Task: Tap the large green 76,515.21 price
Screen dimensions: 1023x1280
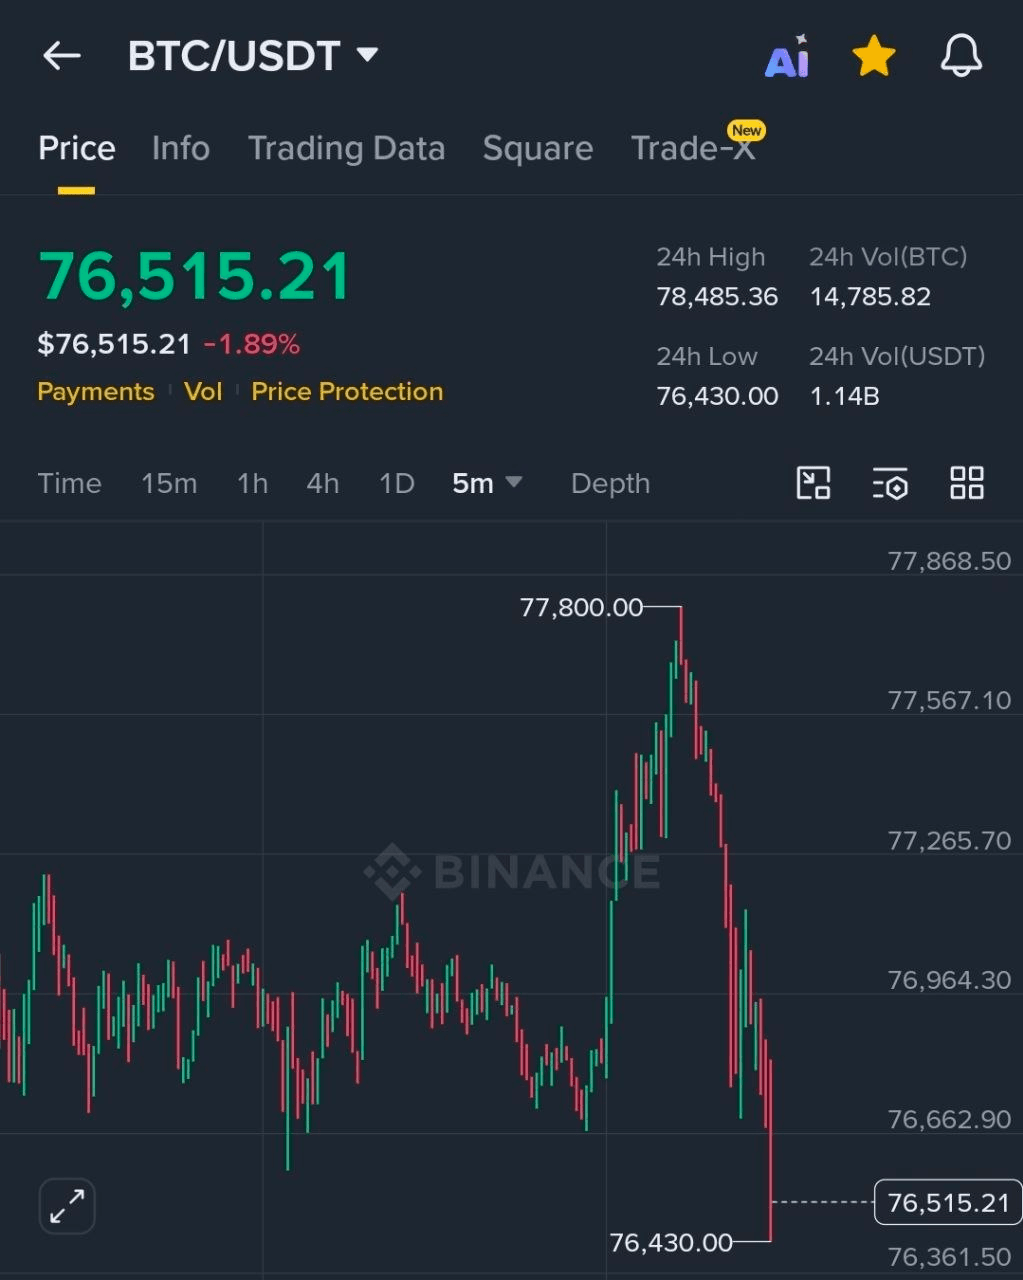Action: [x=195, y=276]
